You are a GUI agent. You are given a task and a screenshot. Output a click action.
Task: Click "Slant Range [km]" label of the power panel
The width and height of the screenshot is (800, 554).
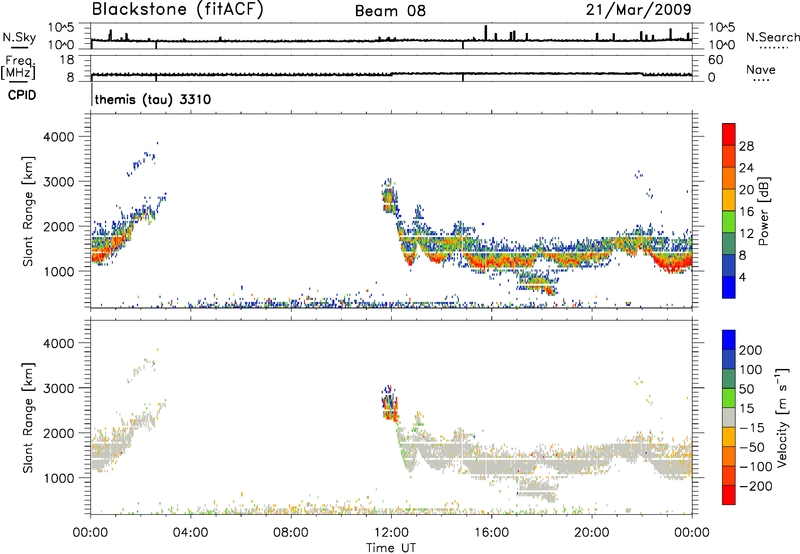tap(28, 211)
